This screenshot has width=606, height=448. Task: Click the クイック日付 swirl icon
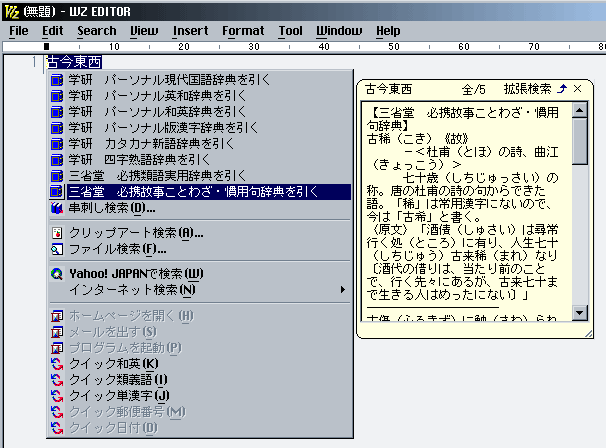pos(57,428)
